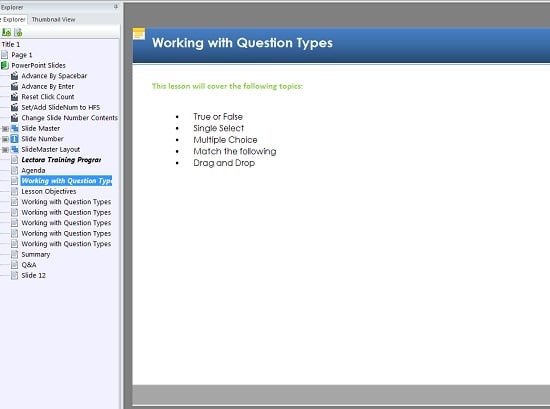
Task: Select the Reset Click Count action
Action: pyautogui.click(x=48, y=97)
